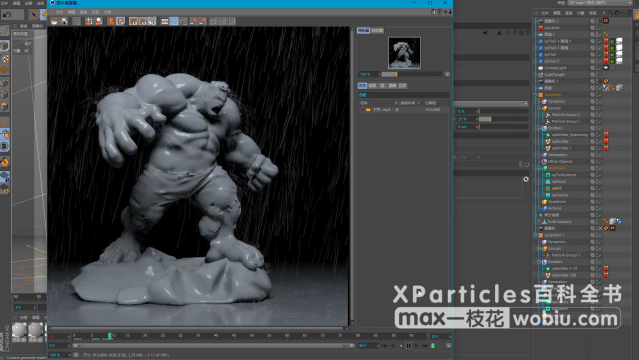Click the navigator render preview thumbnail
Image resolution: width=639 pixels, height=360 pixels.
point(404,53)
